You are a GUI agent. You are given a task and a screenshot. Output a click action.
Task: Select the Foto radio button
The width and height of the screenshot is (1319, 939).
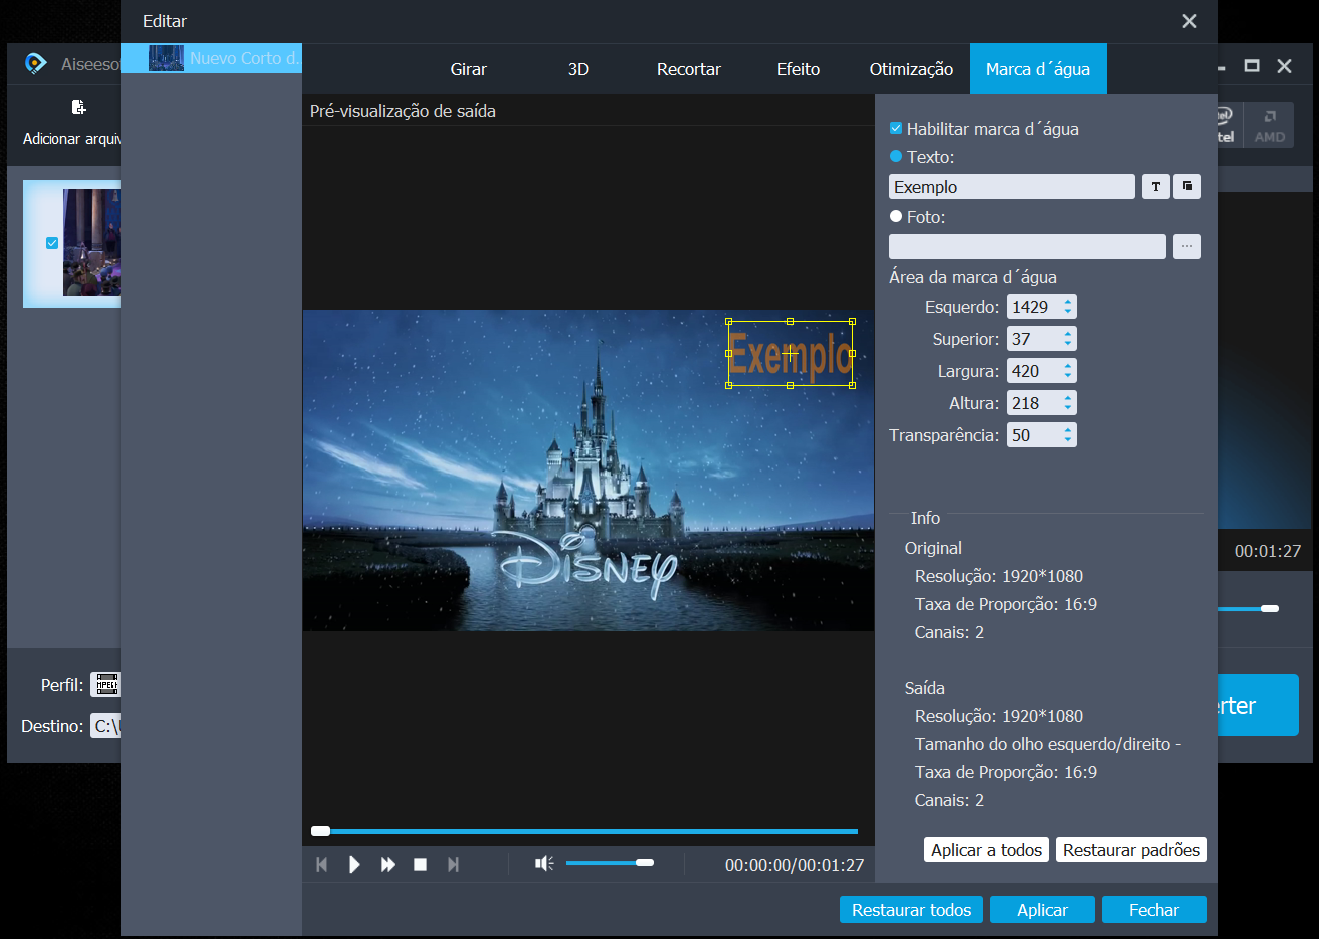(x=896, y=216)
